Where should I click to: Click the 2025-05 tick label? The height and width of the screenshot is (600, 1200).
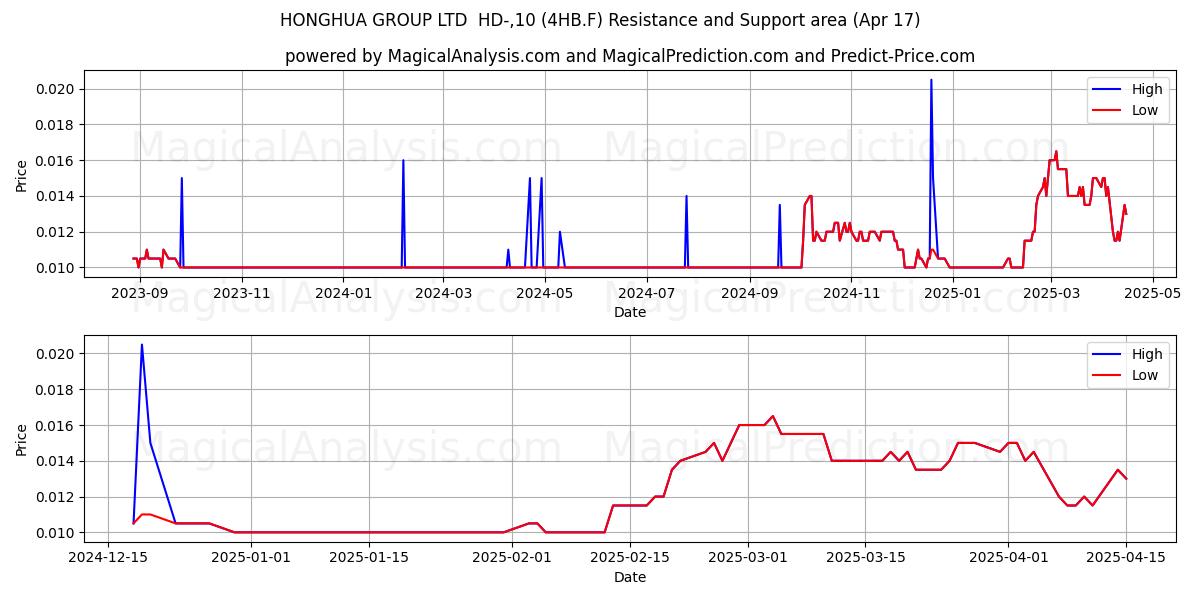(1153, 293)
